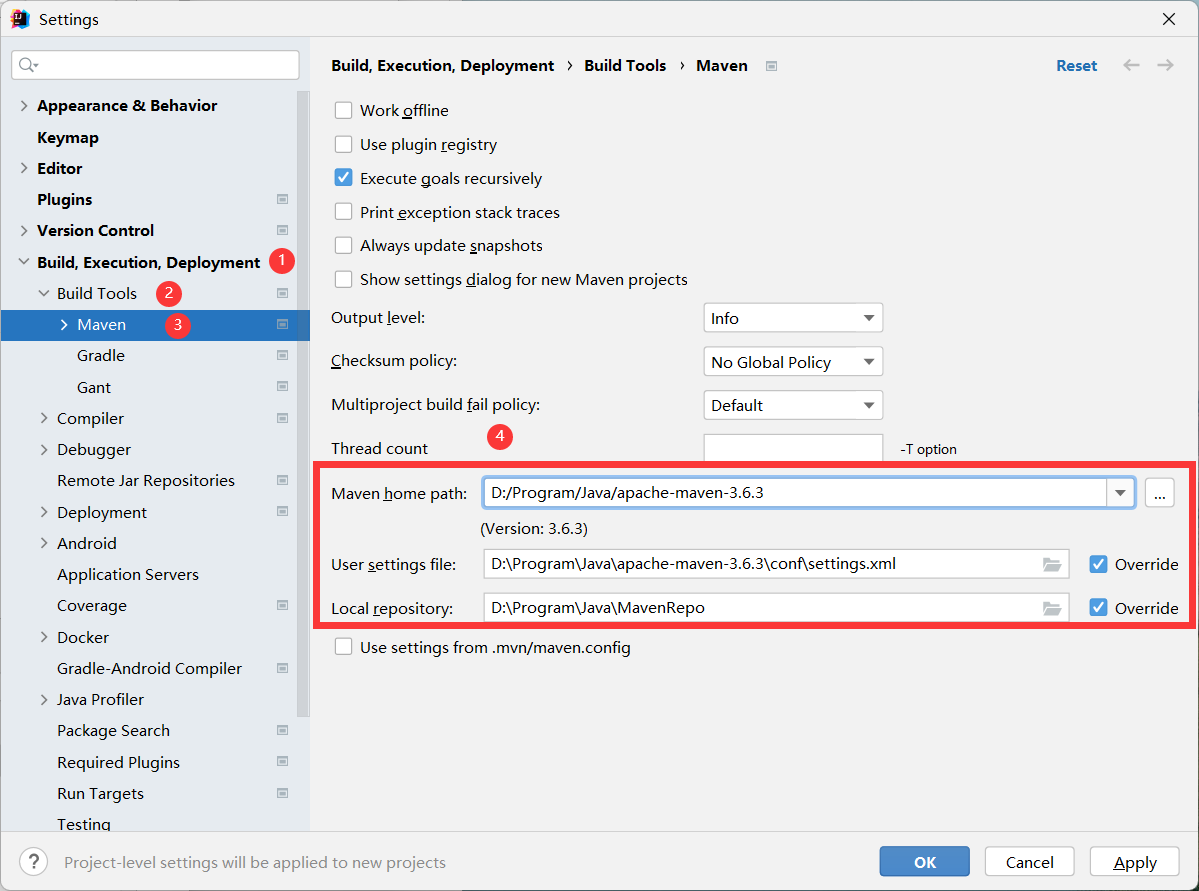Enable Work offline checkbox

coord(343,111)
